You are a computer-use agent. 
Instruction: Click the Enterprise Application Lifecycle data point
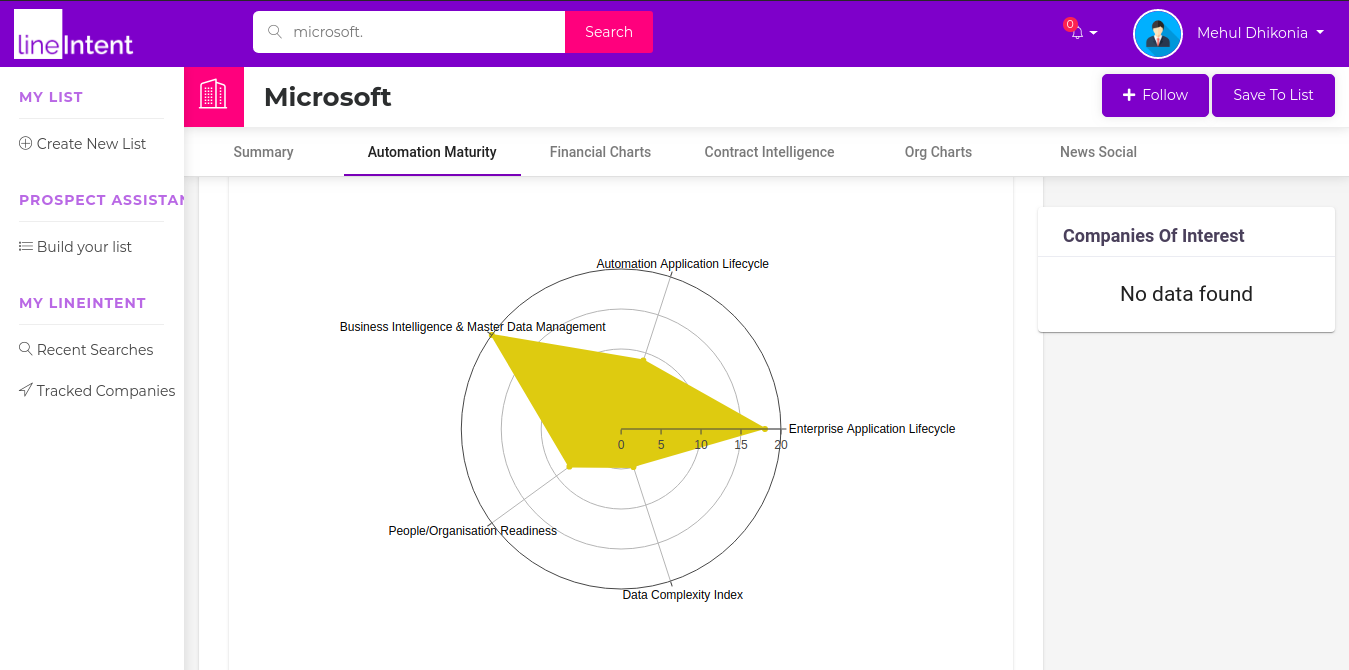[765, 429]
